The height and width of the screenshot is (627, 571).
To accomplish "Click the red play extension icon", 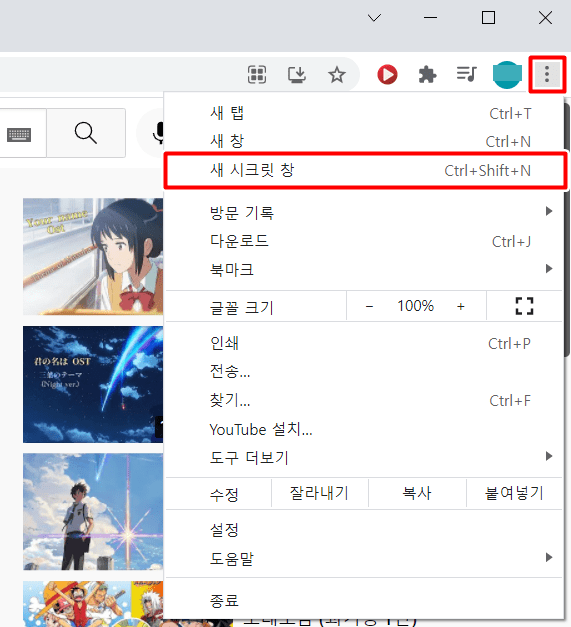I will (387, 75).
